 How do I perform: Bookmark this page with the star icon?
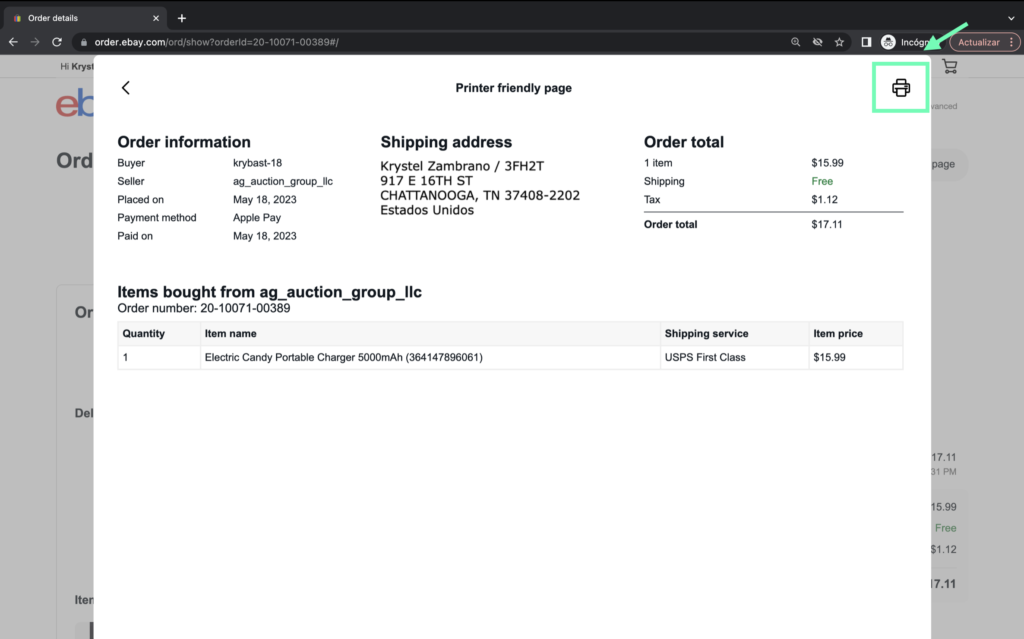click(839, 42)
